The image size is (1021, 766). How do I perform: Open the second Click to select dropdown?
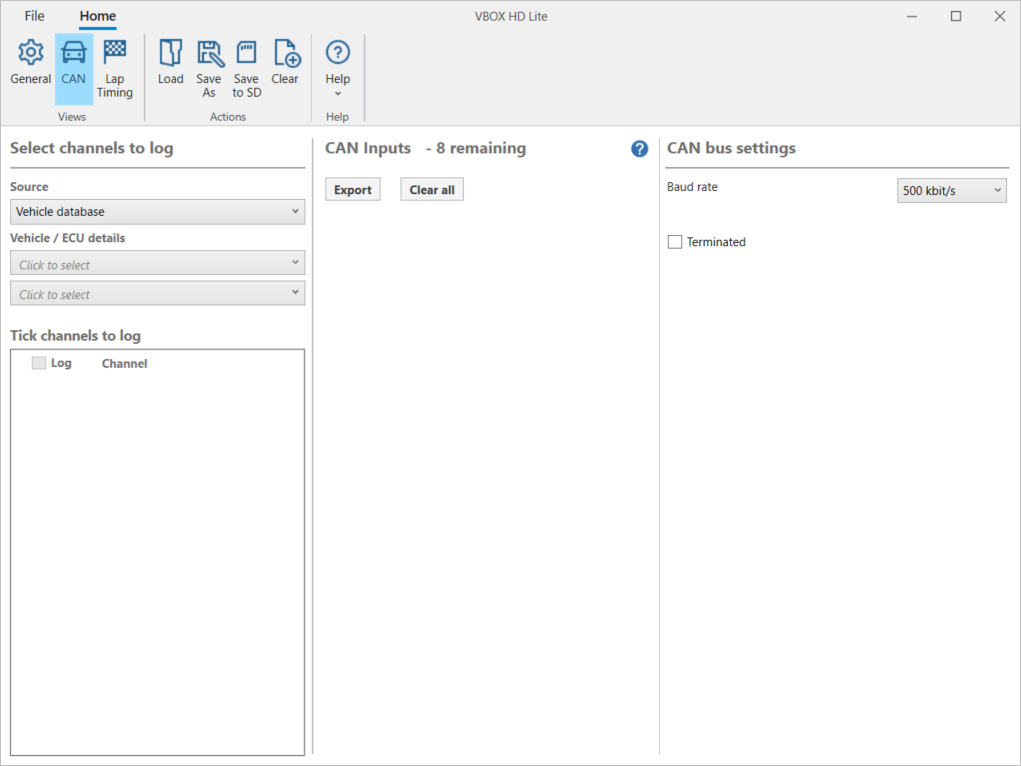(158, 293)
